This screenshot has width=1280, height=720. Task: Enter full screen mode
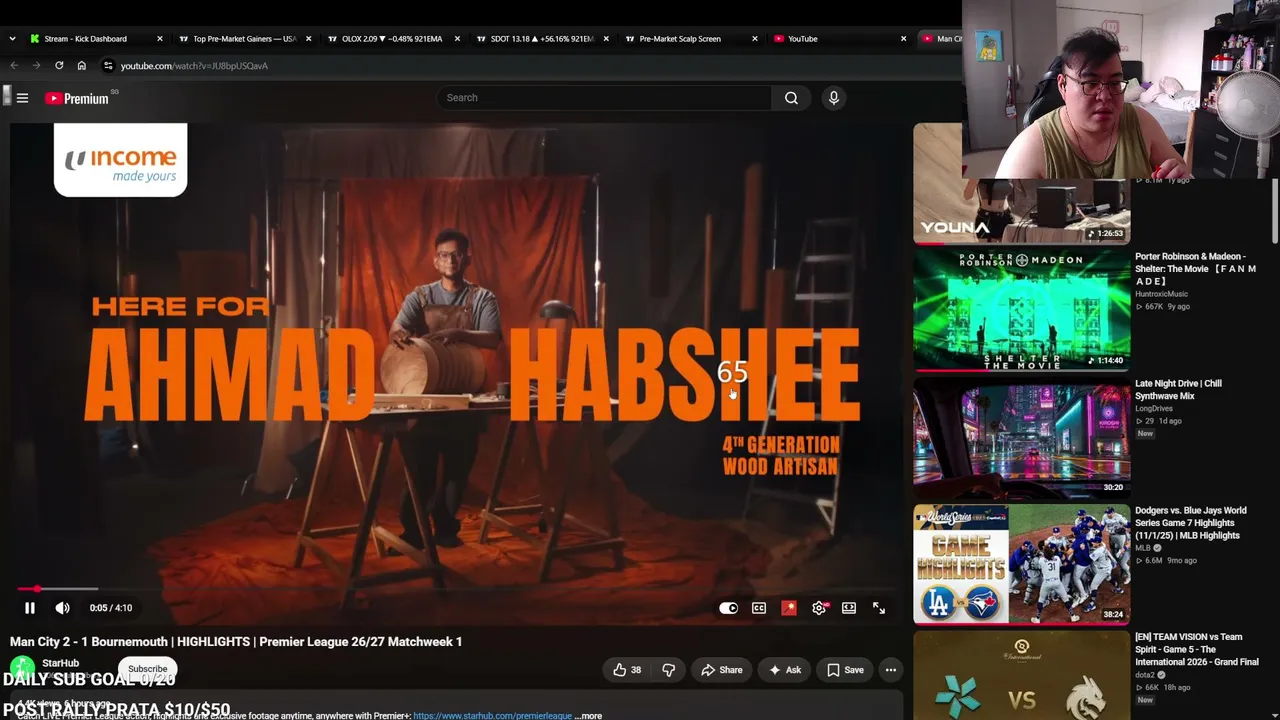(879, 608)
